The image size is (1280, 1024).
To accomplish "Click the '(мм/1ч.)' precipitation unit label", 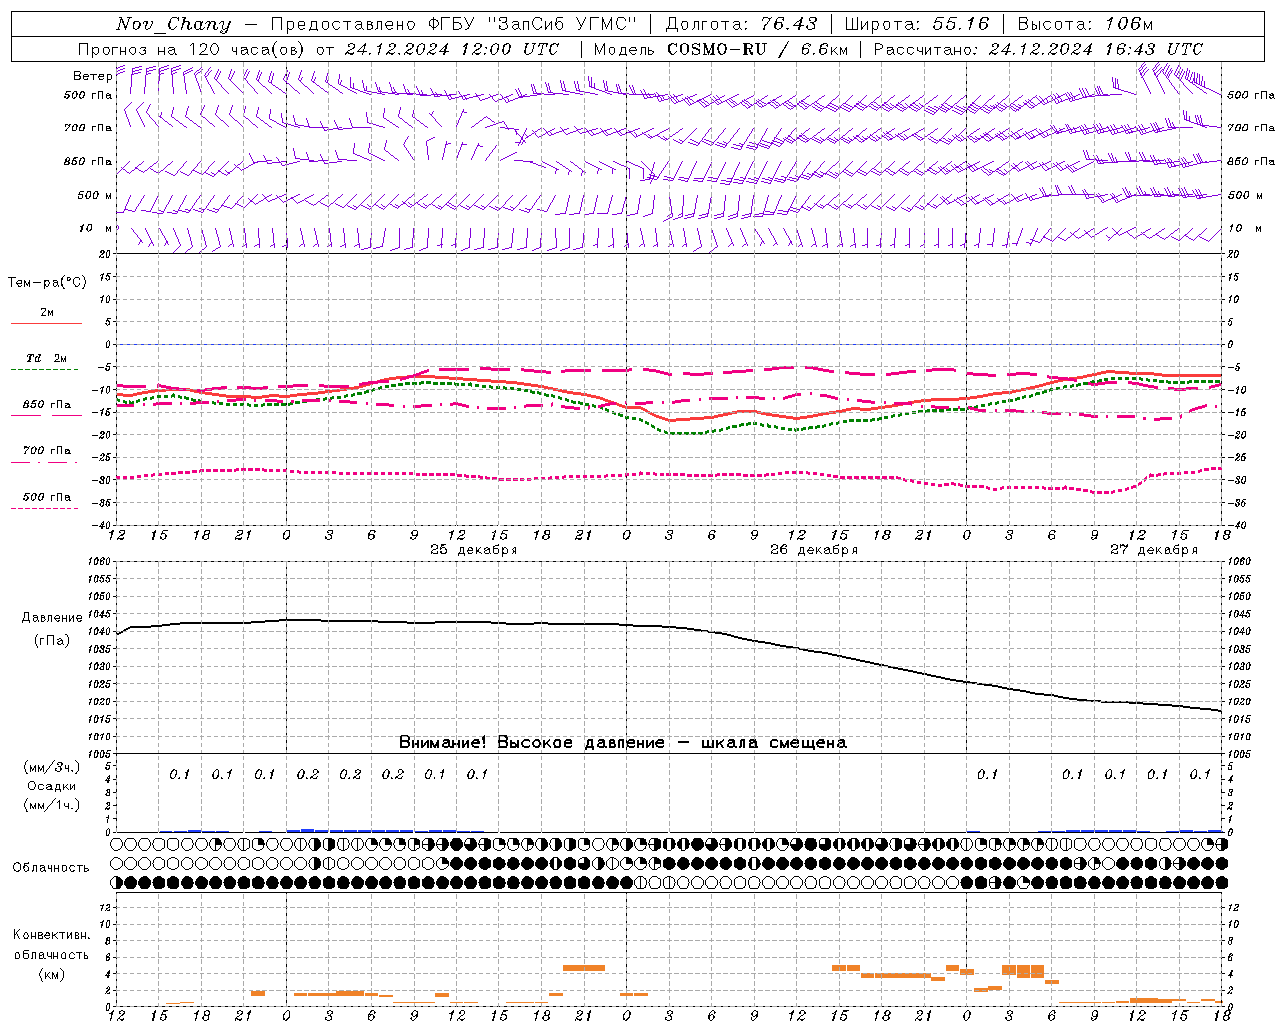I will pos(52,805).
